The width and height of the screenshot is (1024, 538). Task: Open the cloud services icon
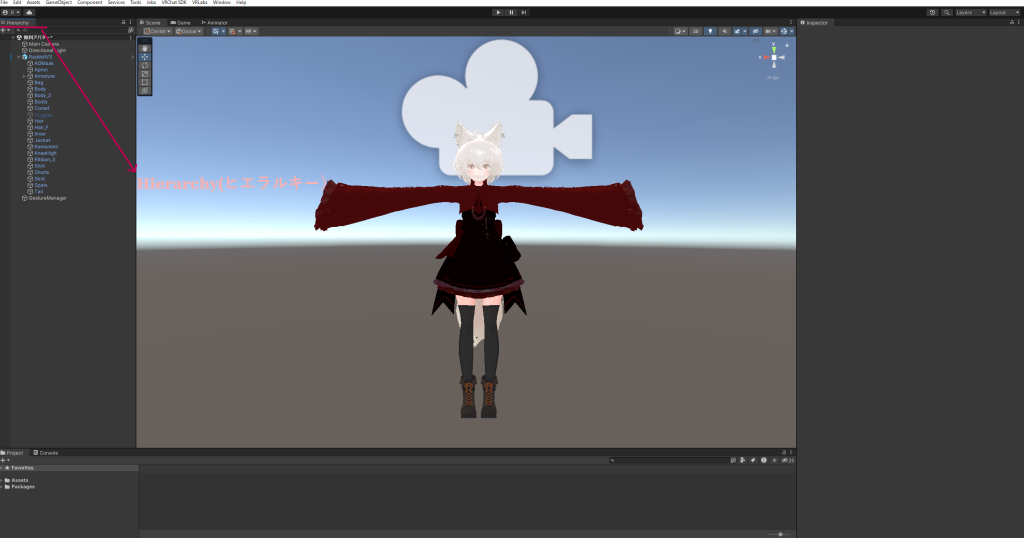29,12
